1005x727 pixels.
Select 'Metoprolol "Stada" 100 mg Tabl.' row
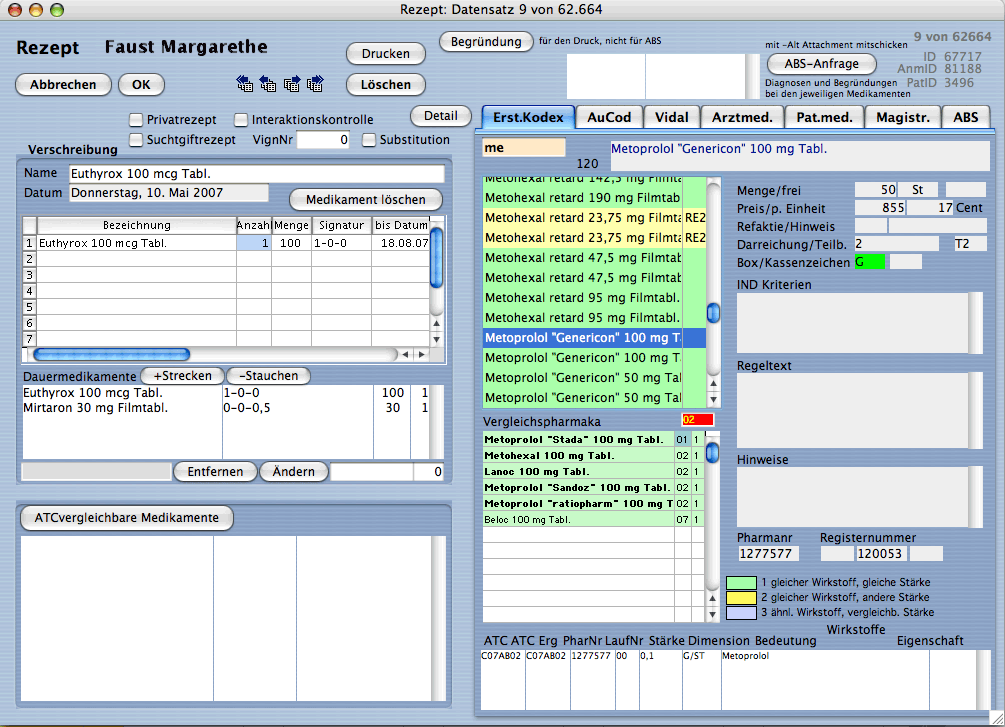click(593, 440)
